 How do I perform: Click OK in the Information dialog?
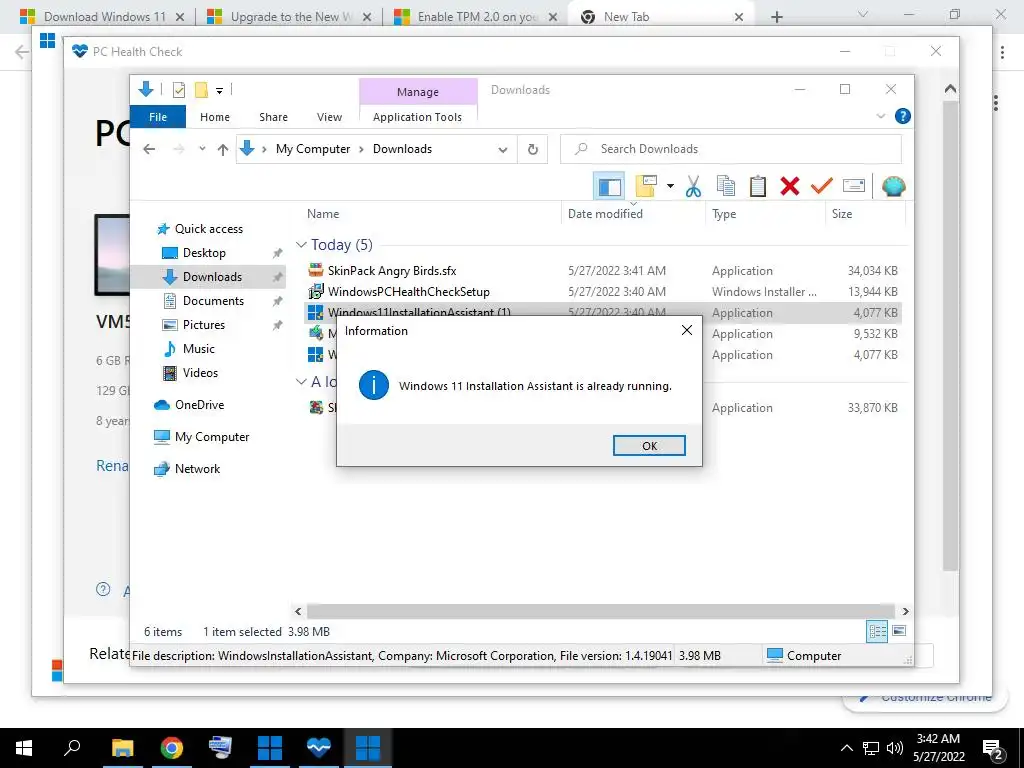648,445
